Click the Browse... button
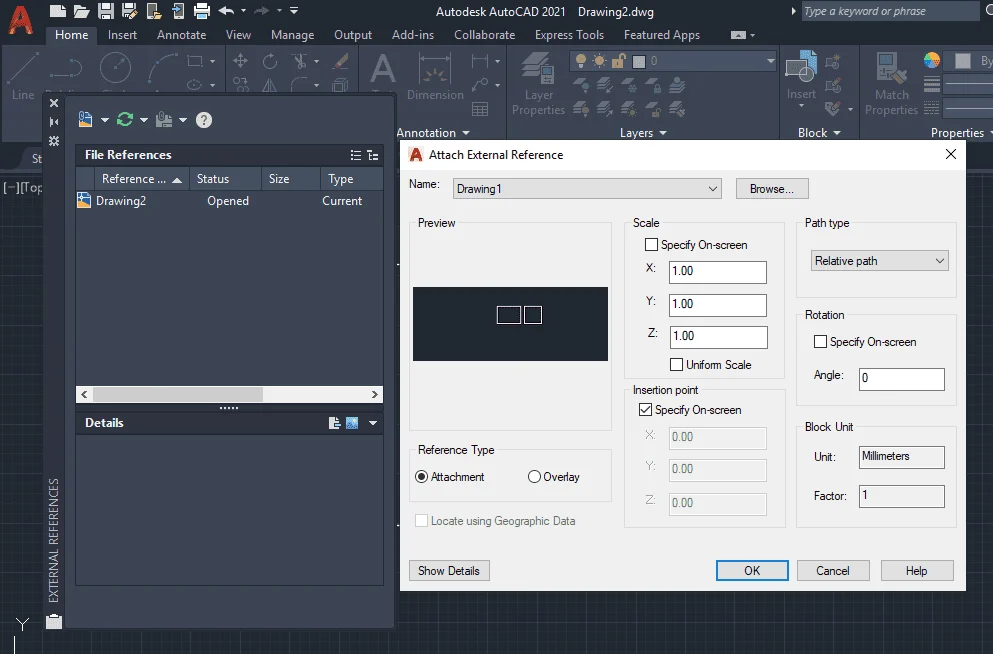 [772, 189]
